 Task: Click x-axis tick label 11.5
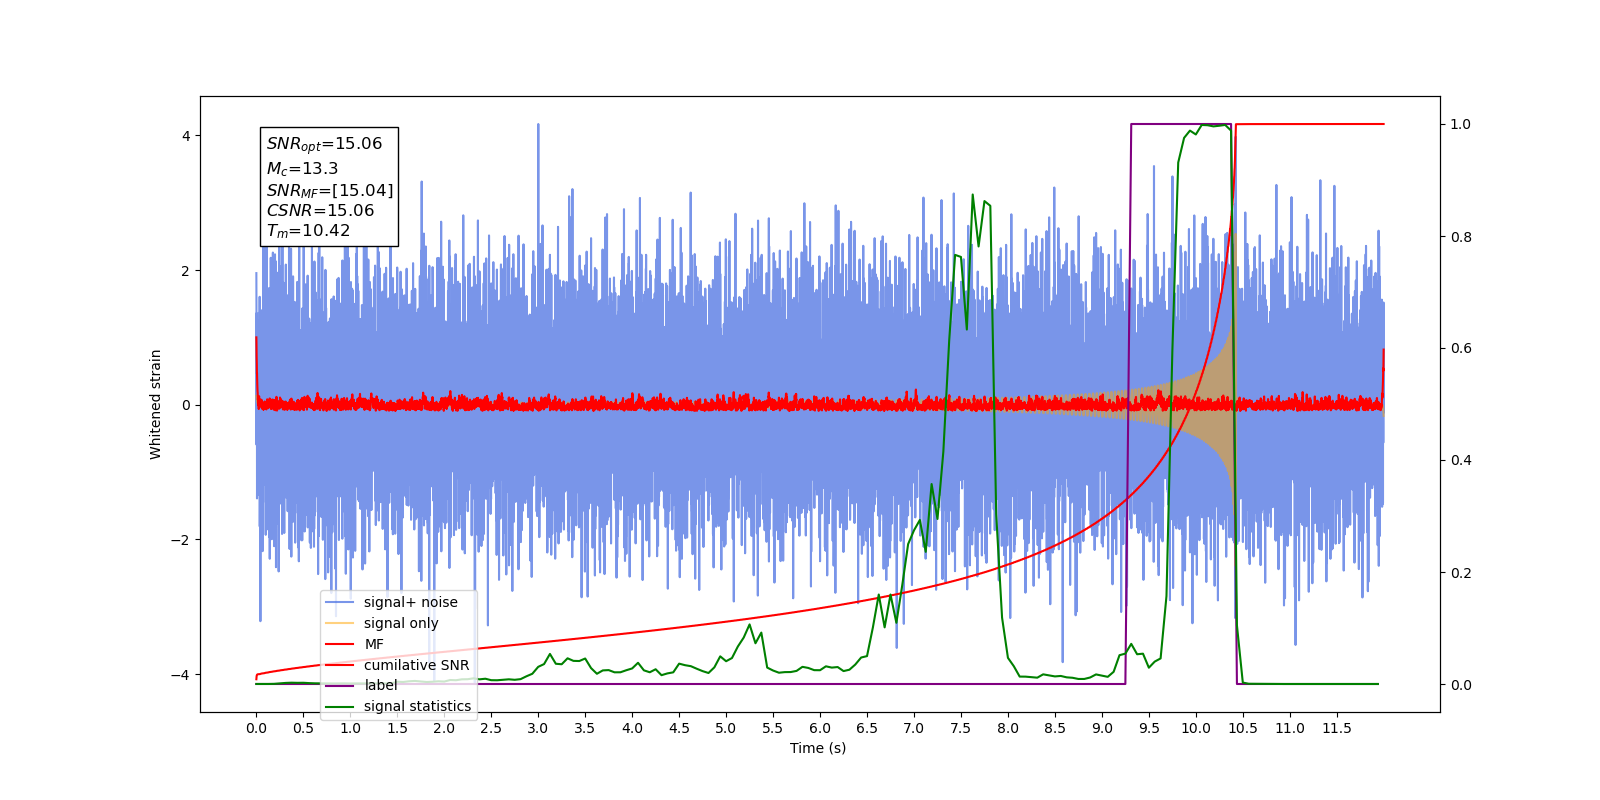coord(1337,728)
